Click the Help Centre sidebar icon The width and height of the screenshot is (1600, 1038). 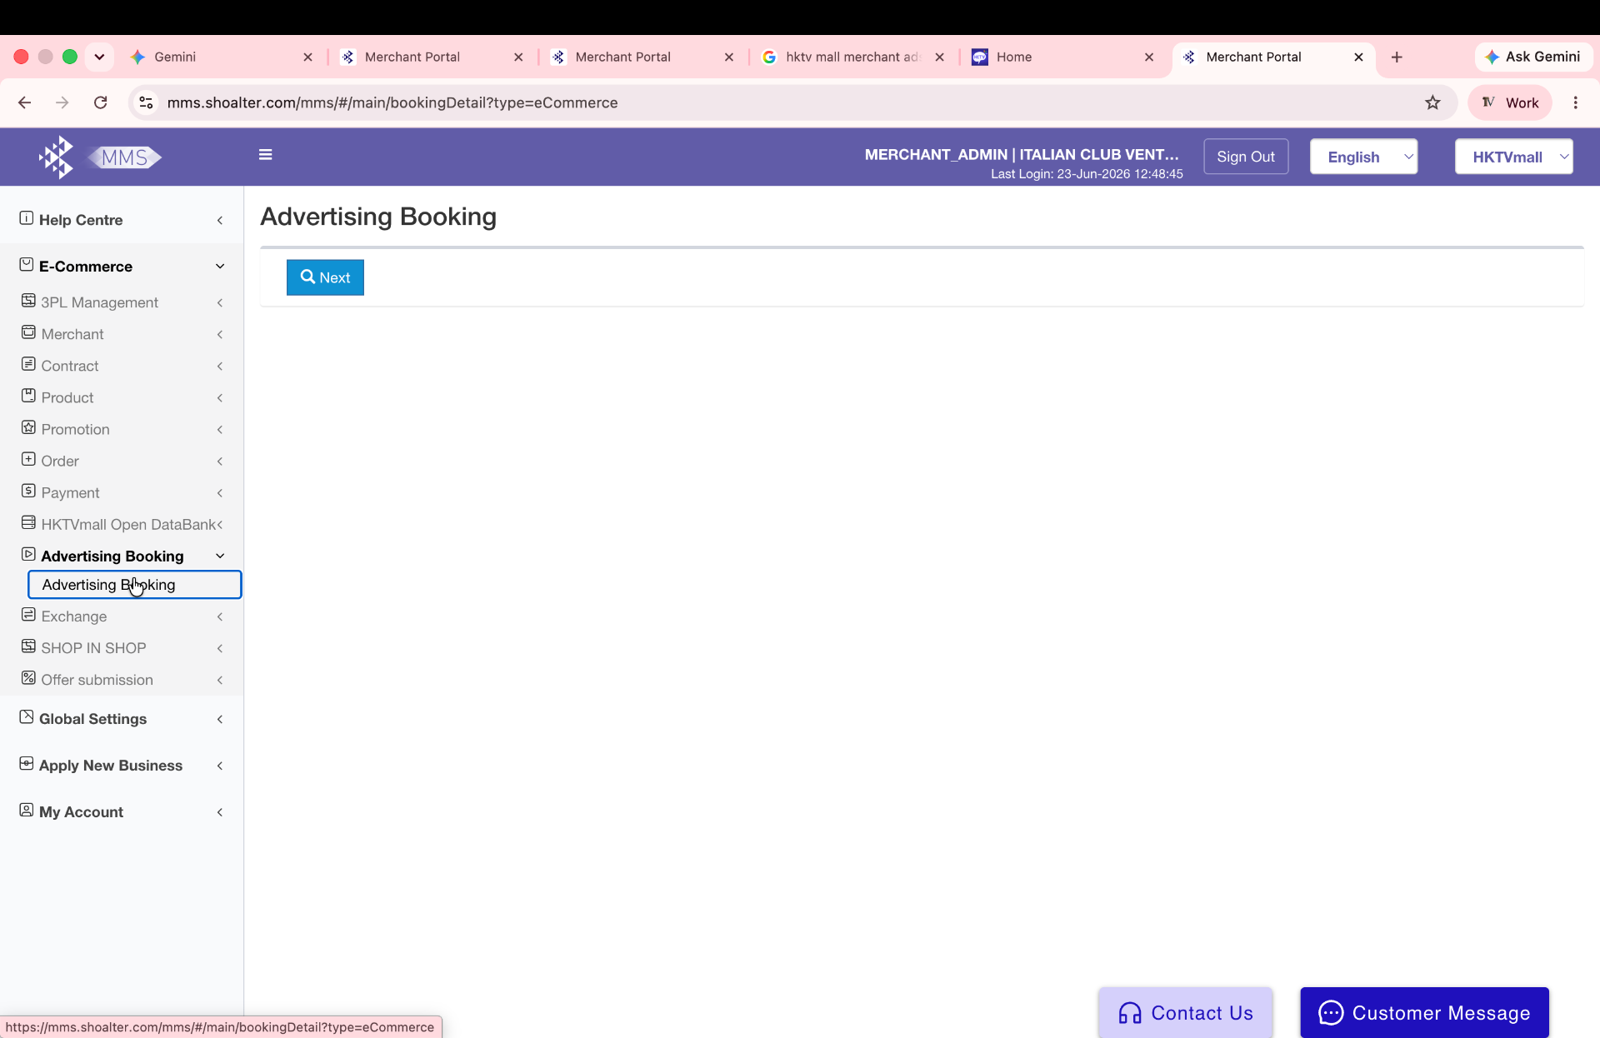[26, 218]
